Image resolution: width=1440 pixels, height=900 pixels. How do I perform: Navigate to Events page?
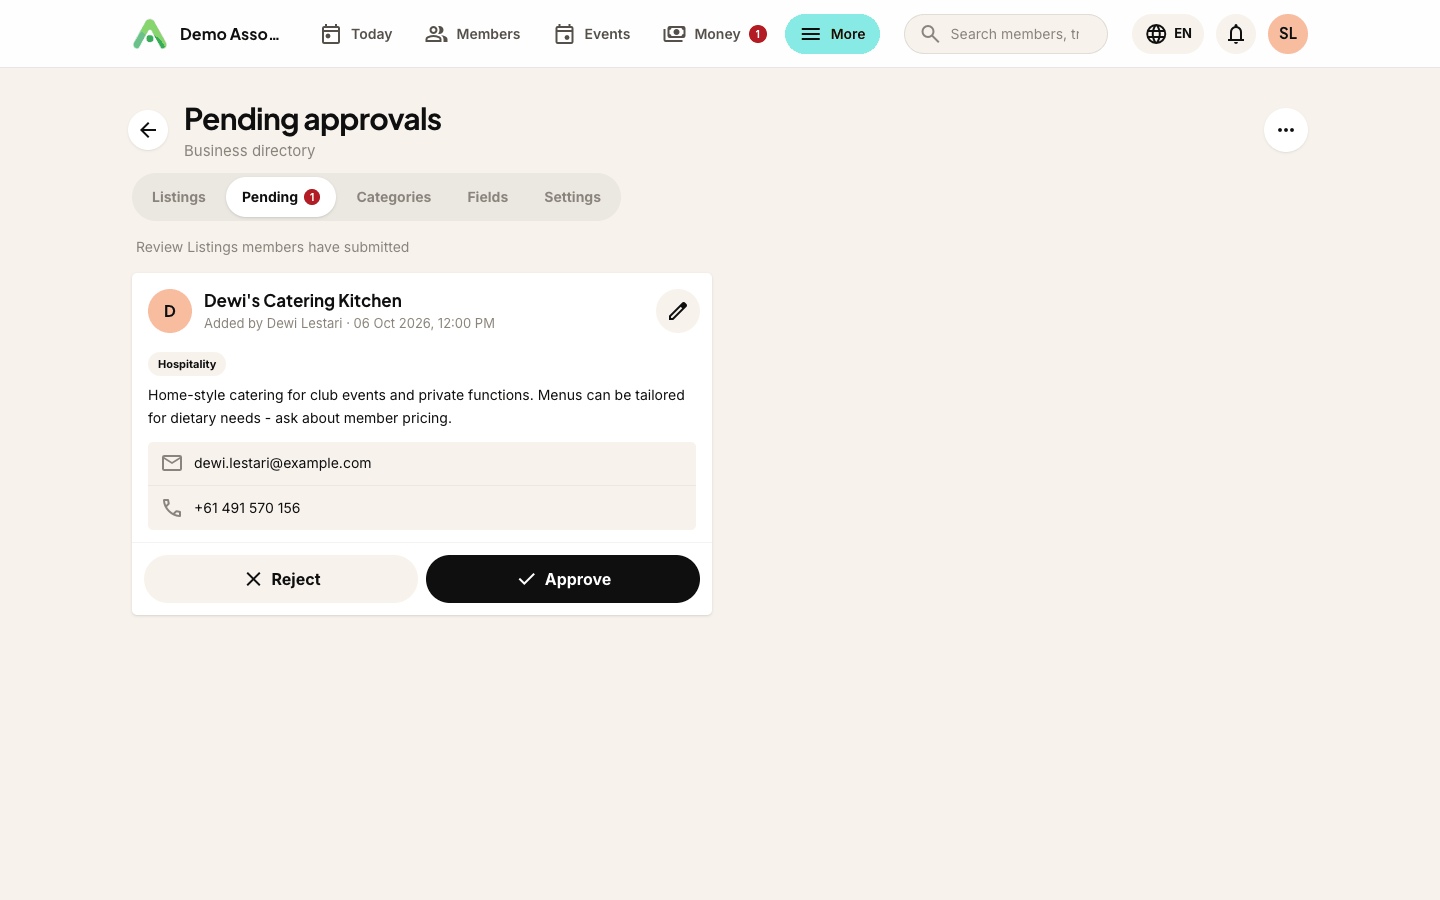pyautogui.click(x=592, y=34)
